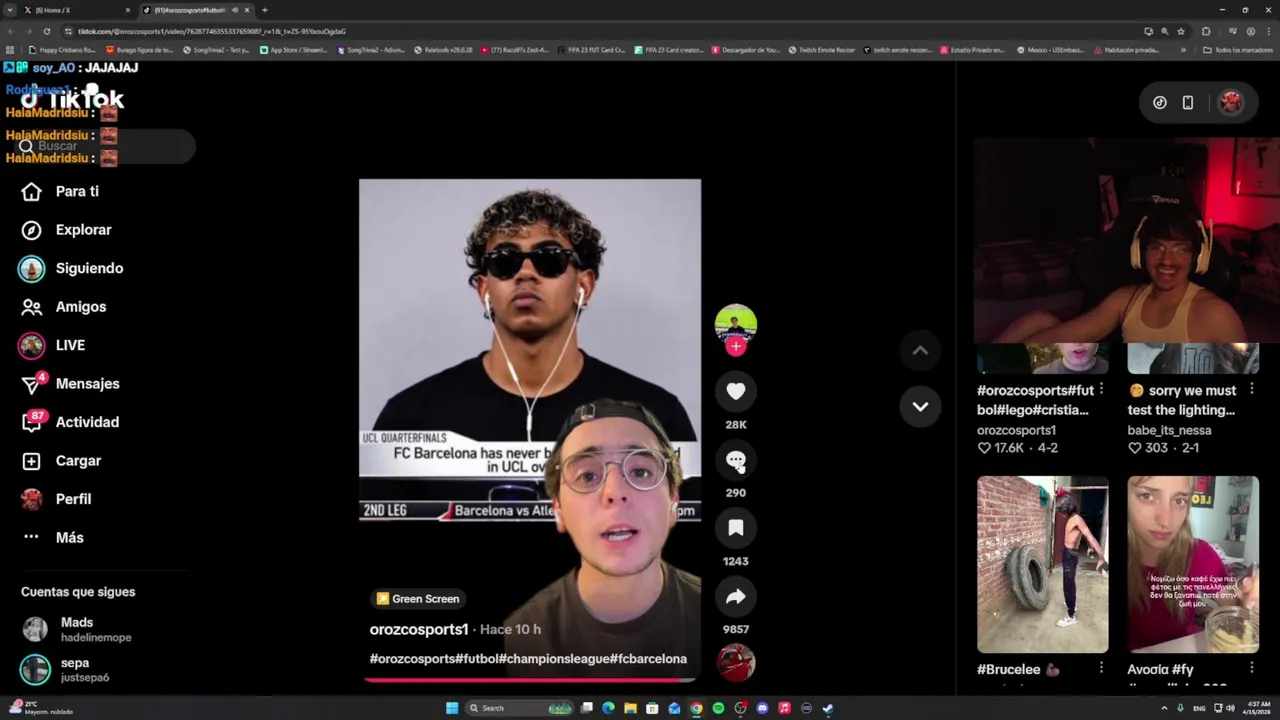Open a new browser tab with the plus button
Screen dimensions: 1280x720
point(265,10)
